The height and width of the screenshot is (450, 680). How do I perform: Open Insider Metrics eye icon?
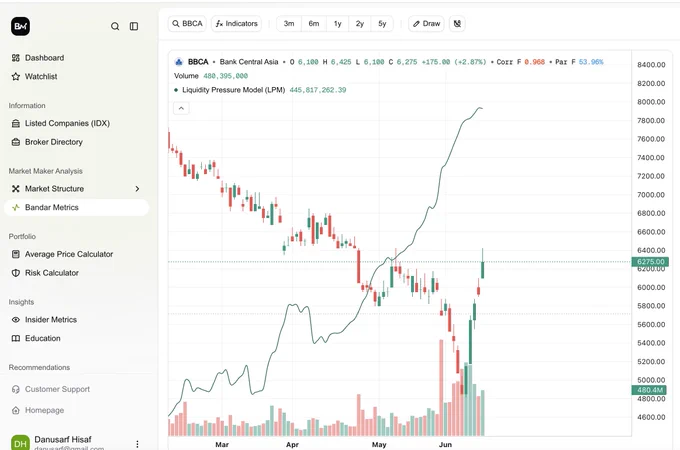pyautogui.click(x=16, y=320)
